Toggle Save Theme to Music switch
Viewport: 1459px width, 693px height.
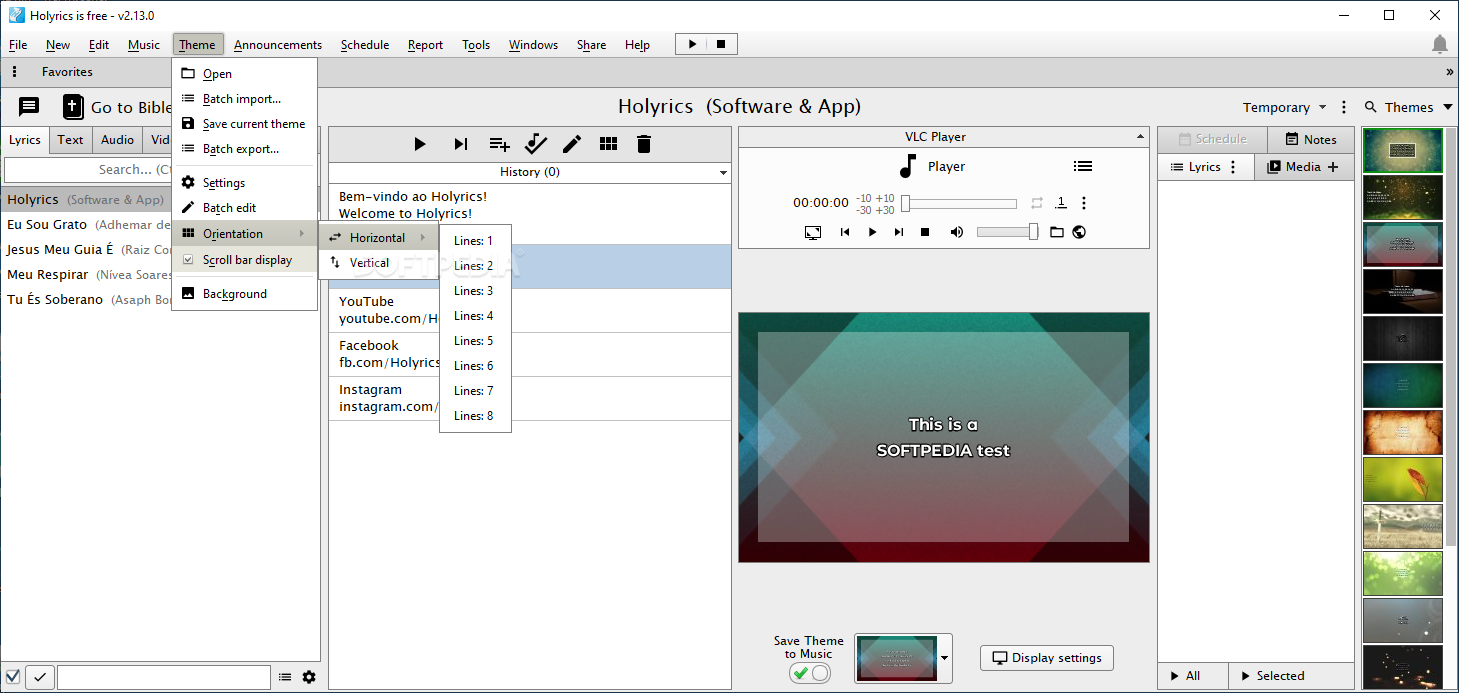point(810,673)
